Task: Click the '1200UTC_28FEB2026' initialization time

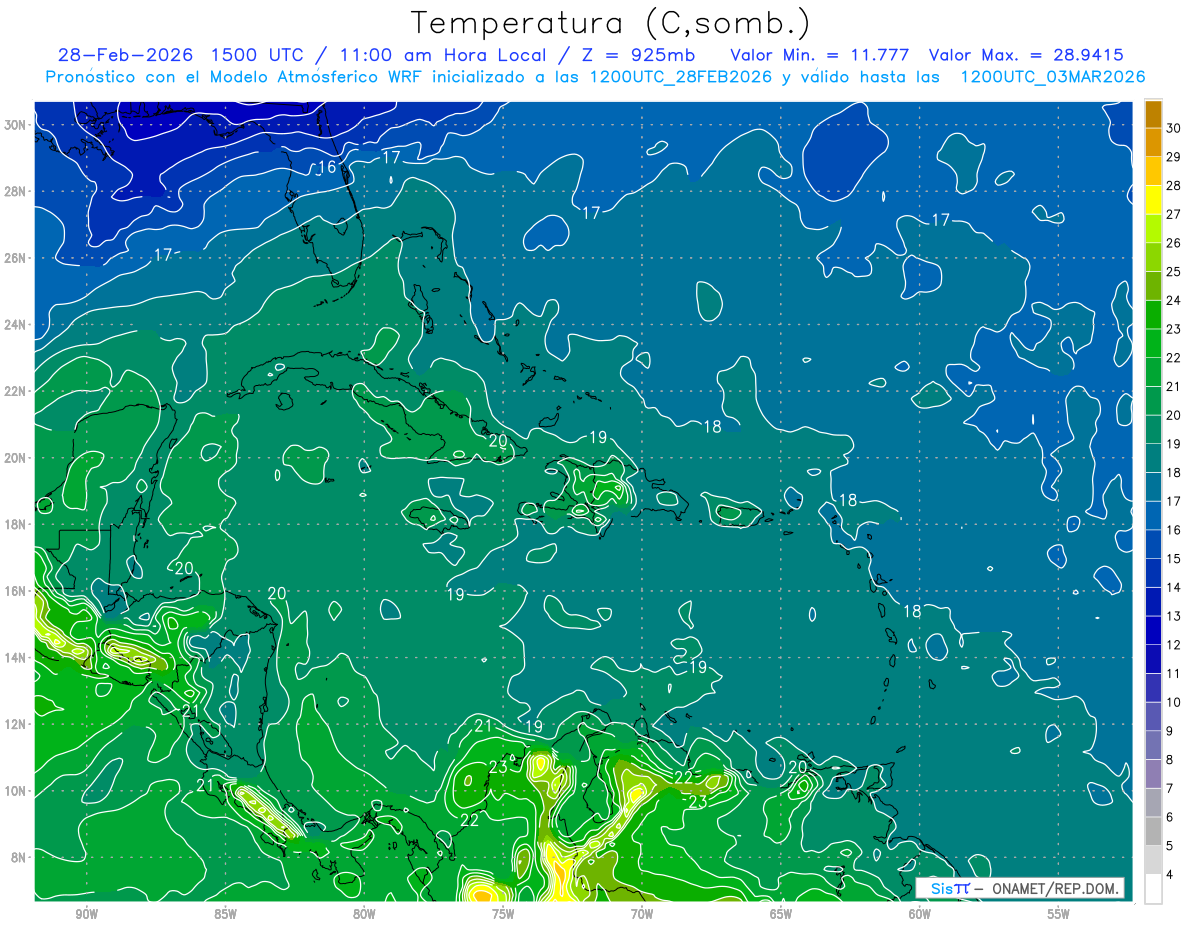Action: (680, 77)
